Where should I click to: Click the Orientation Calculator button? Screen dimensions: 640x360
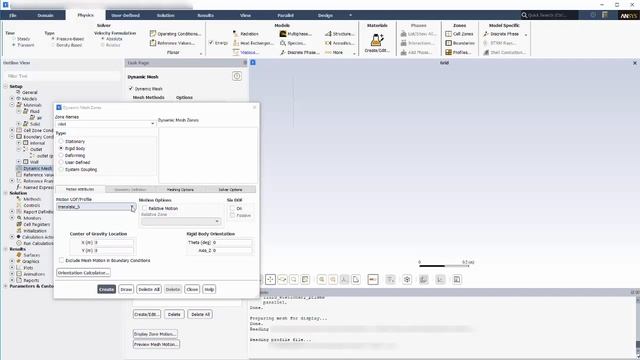click(83, 272)
